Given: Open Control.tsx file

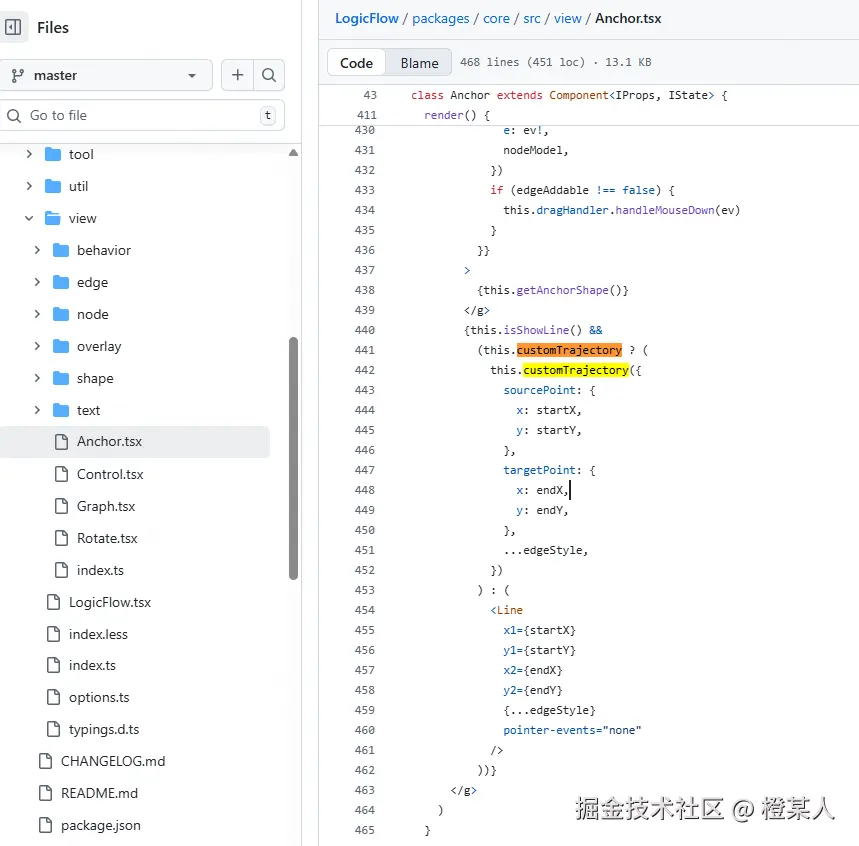Looking at the screenshot, I should 110,475.
